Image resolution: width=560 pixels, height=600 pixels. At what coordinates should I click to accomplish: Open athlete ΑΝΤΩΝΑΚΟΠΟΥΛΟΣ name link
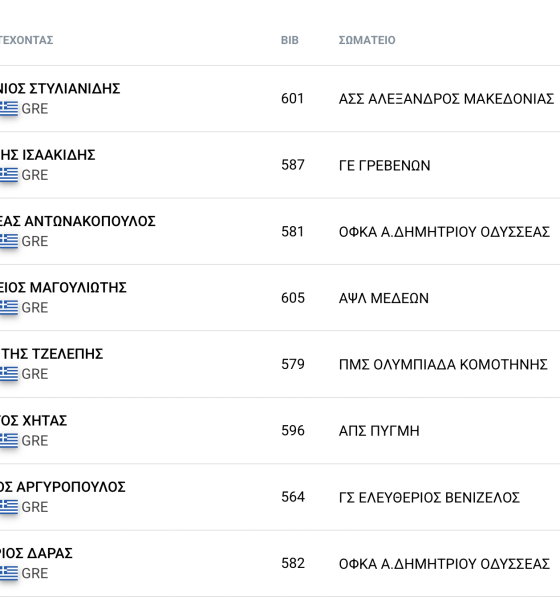78,221
